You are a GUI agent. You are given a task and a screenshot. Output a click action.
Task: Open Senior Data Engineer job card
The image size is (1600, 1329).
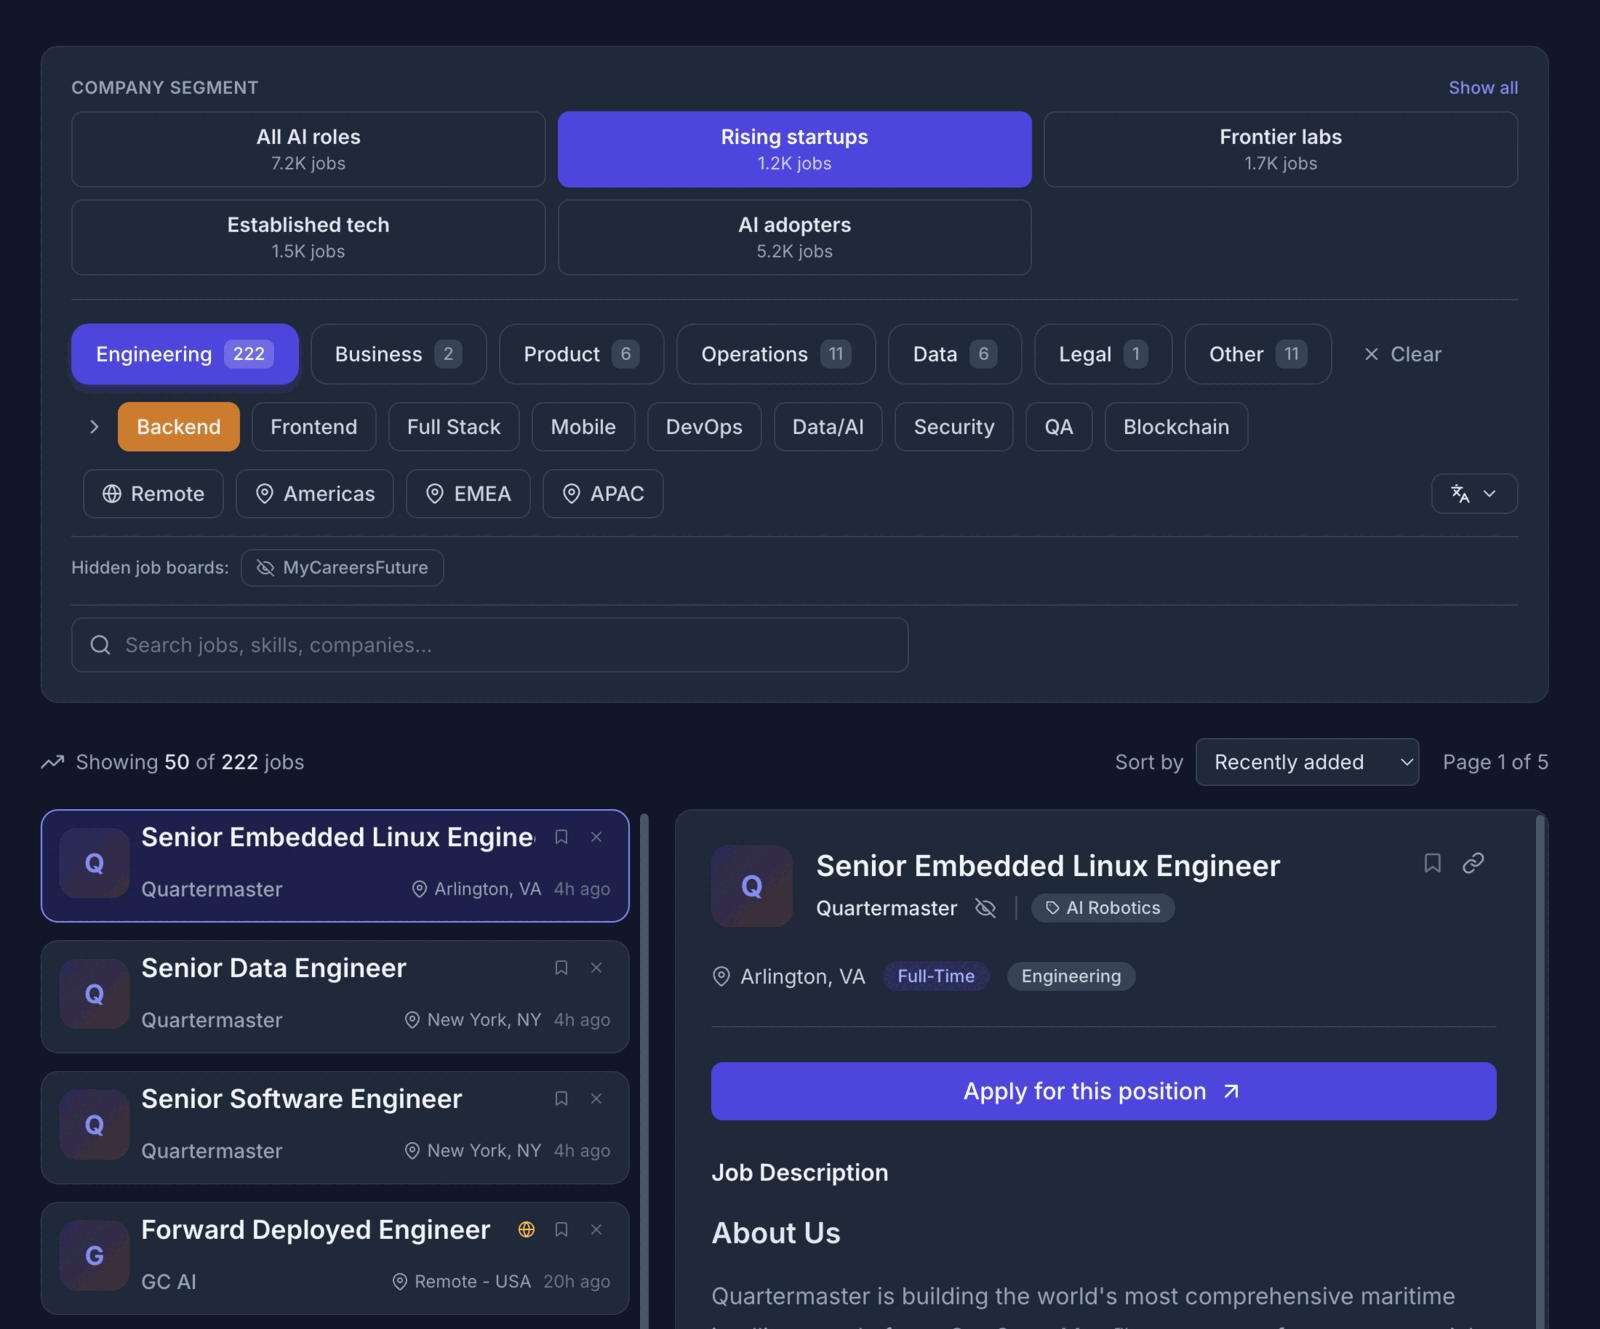coord(335,996)
